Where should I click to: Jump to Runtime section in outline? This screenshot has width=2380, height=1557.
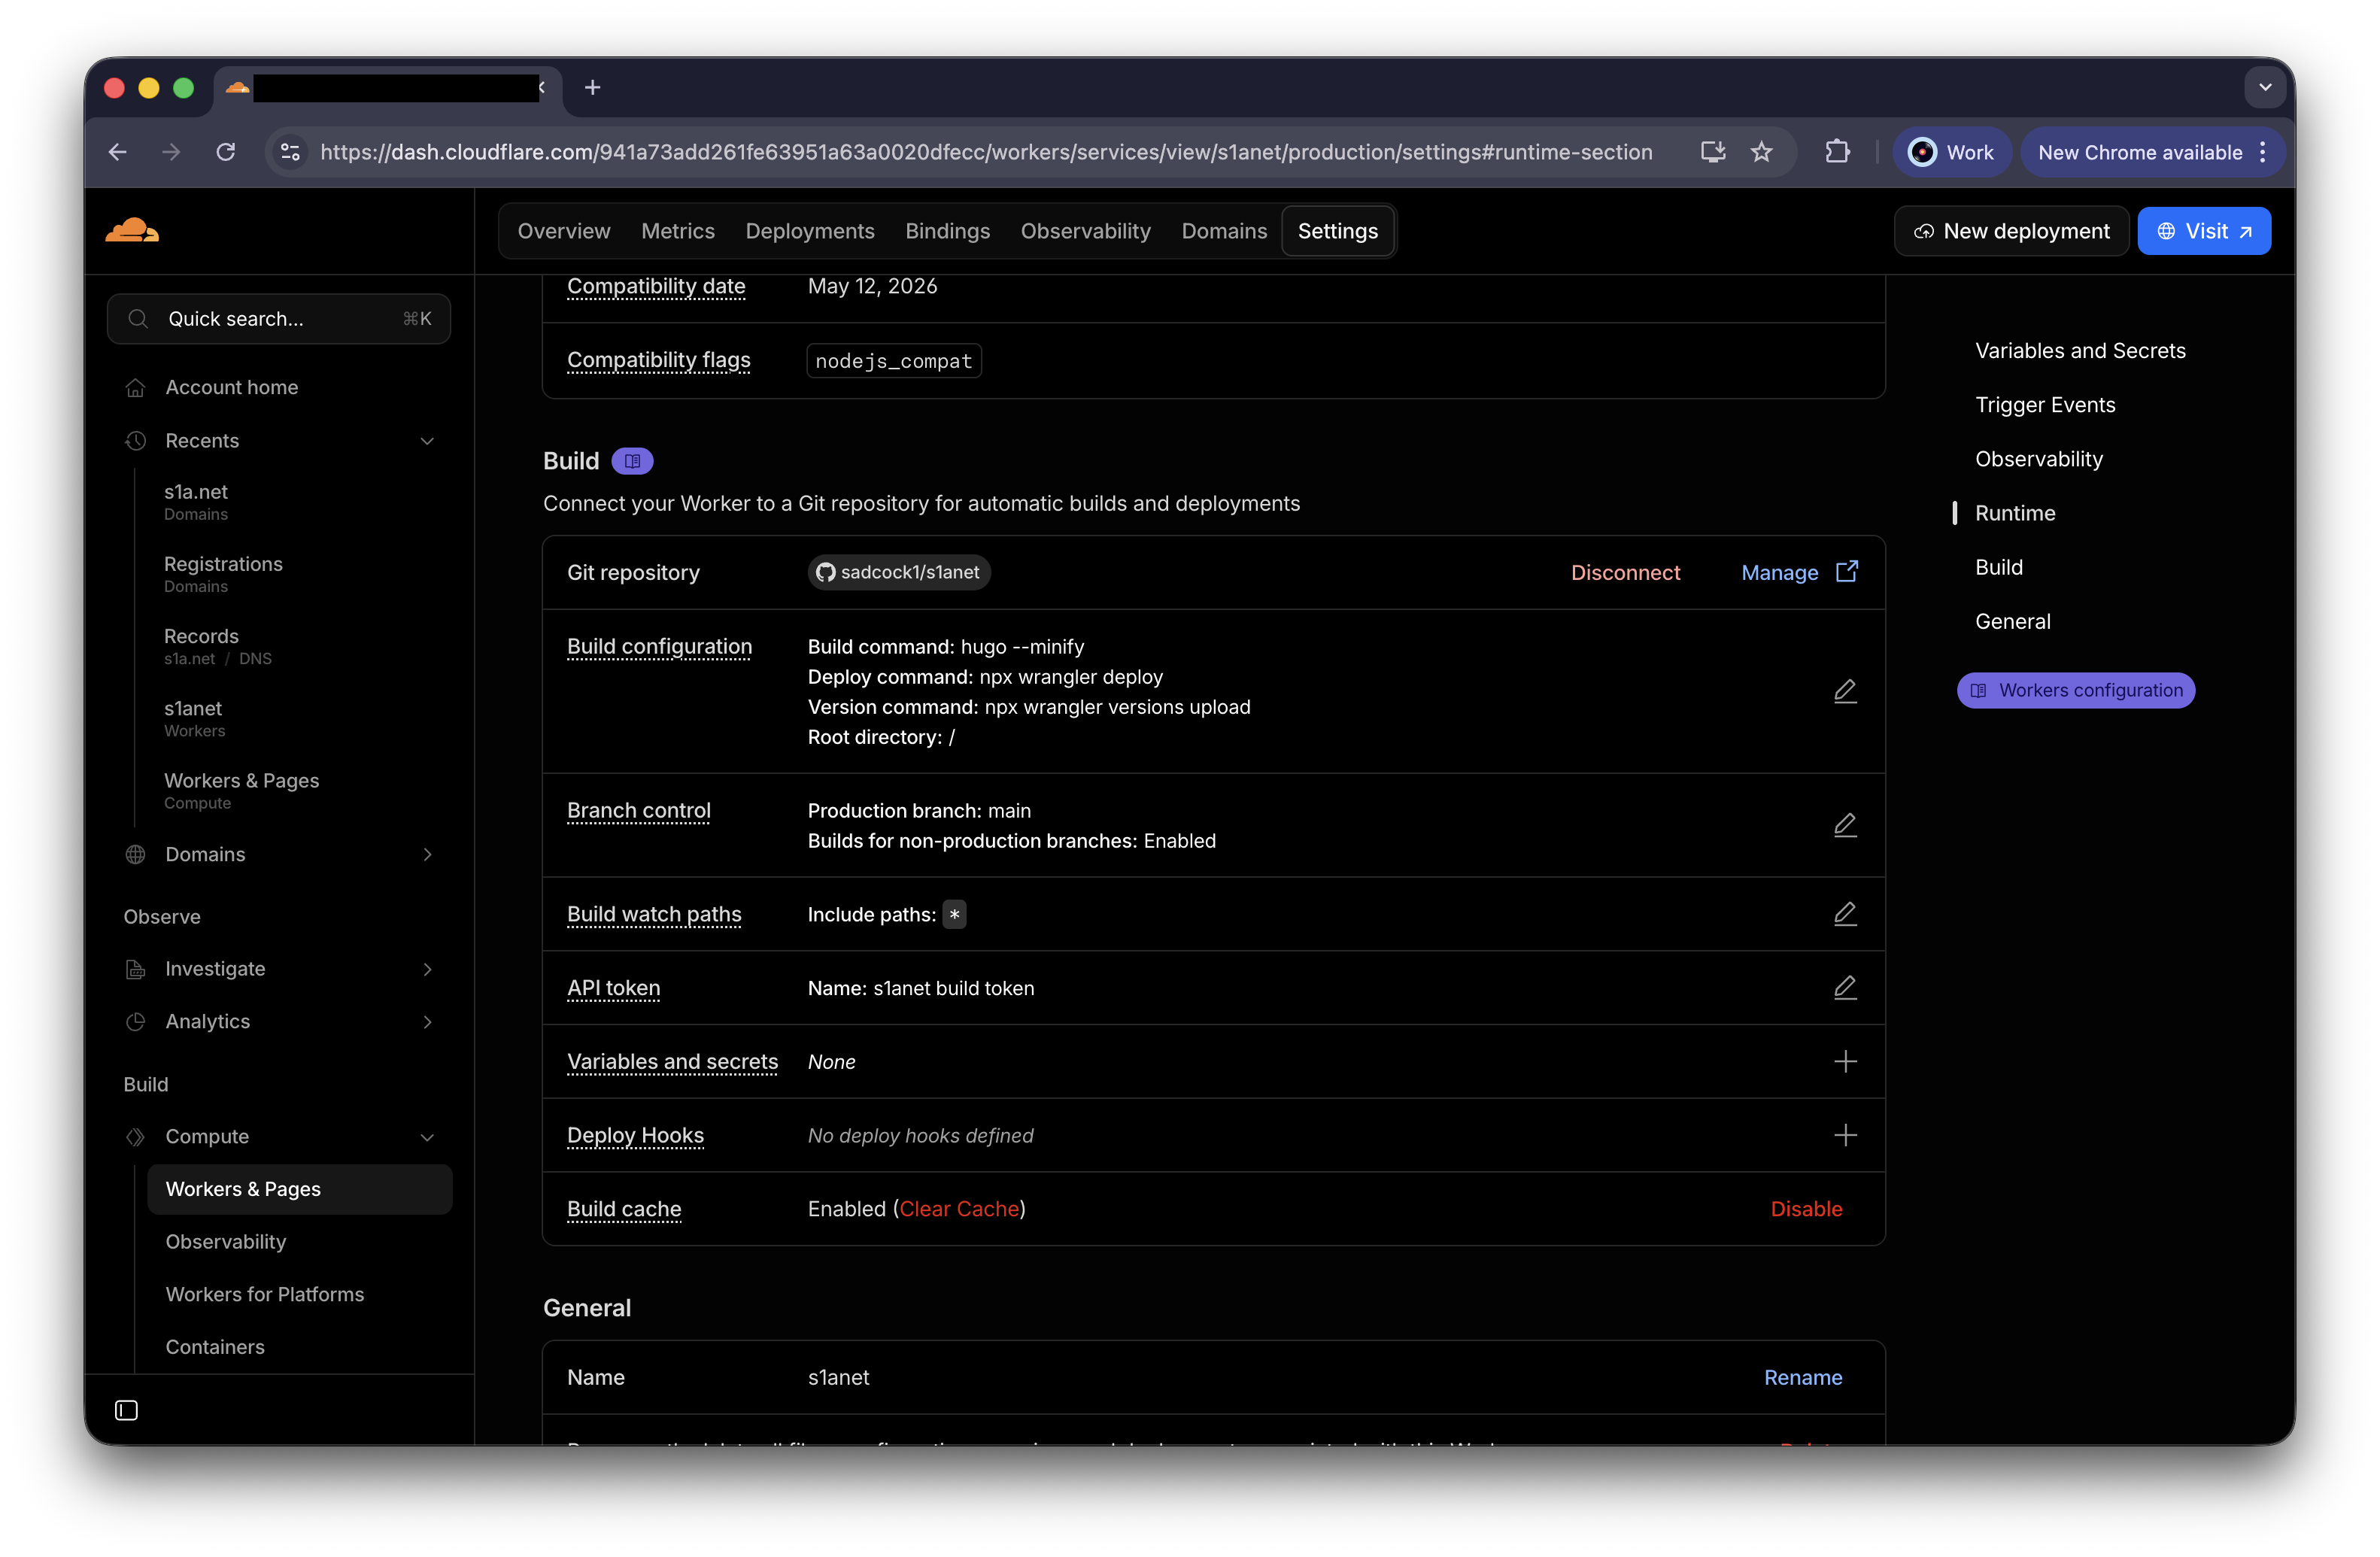2015,513
